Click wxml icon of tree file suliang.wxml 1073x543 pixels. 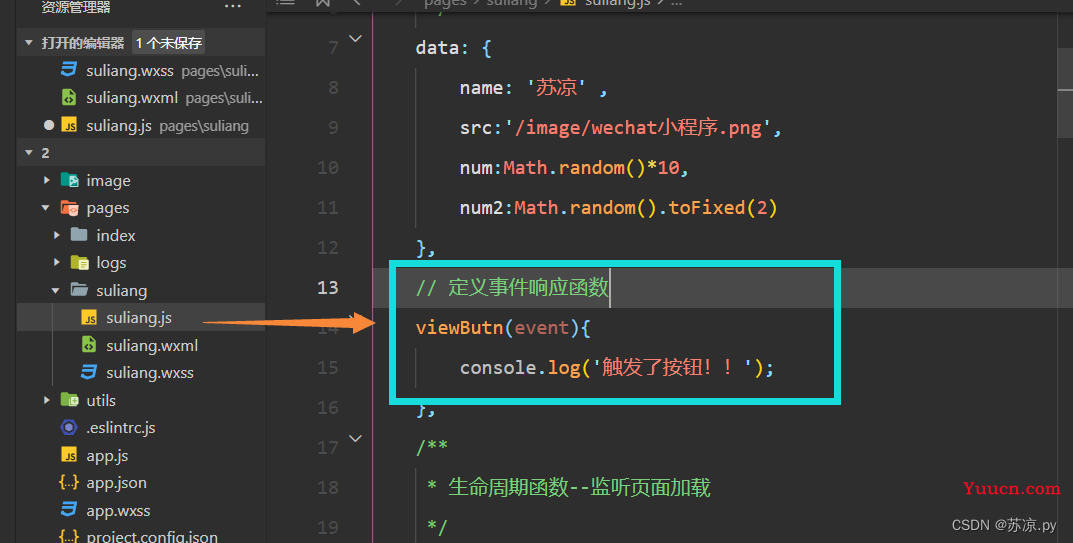click(x=89, y=344)
